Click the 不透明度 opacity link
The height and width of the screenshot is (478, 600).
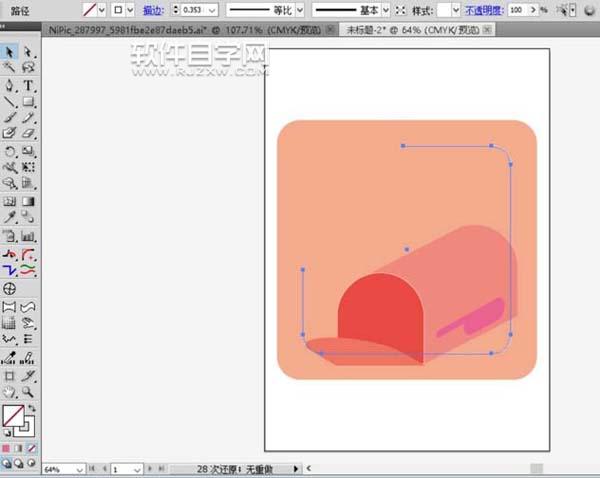[483, 9]
